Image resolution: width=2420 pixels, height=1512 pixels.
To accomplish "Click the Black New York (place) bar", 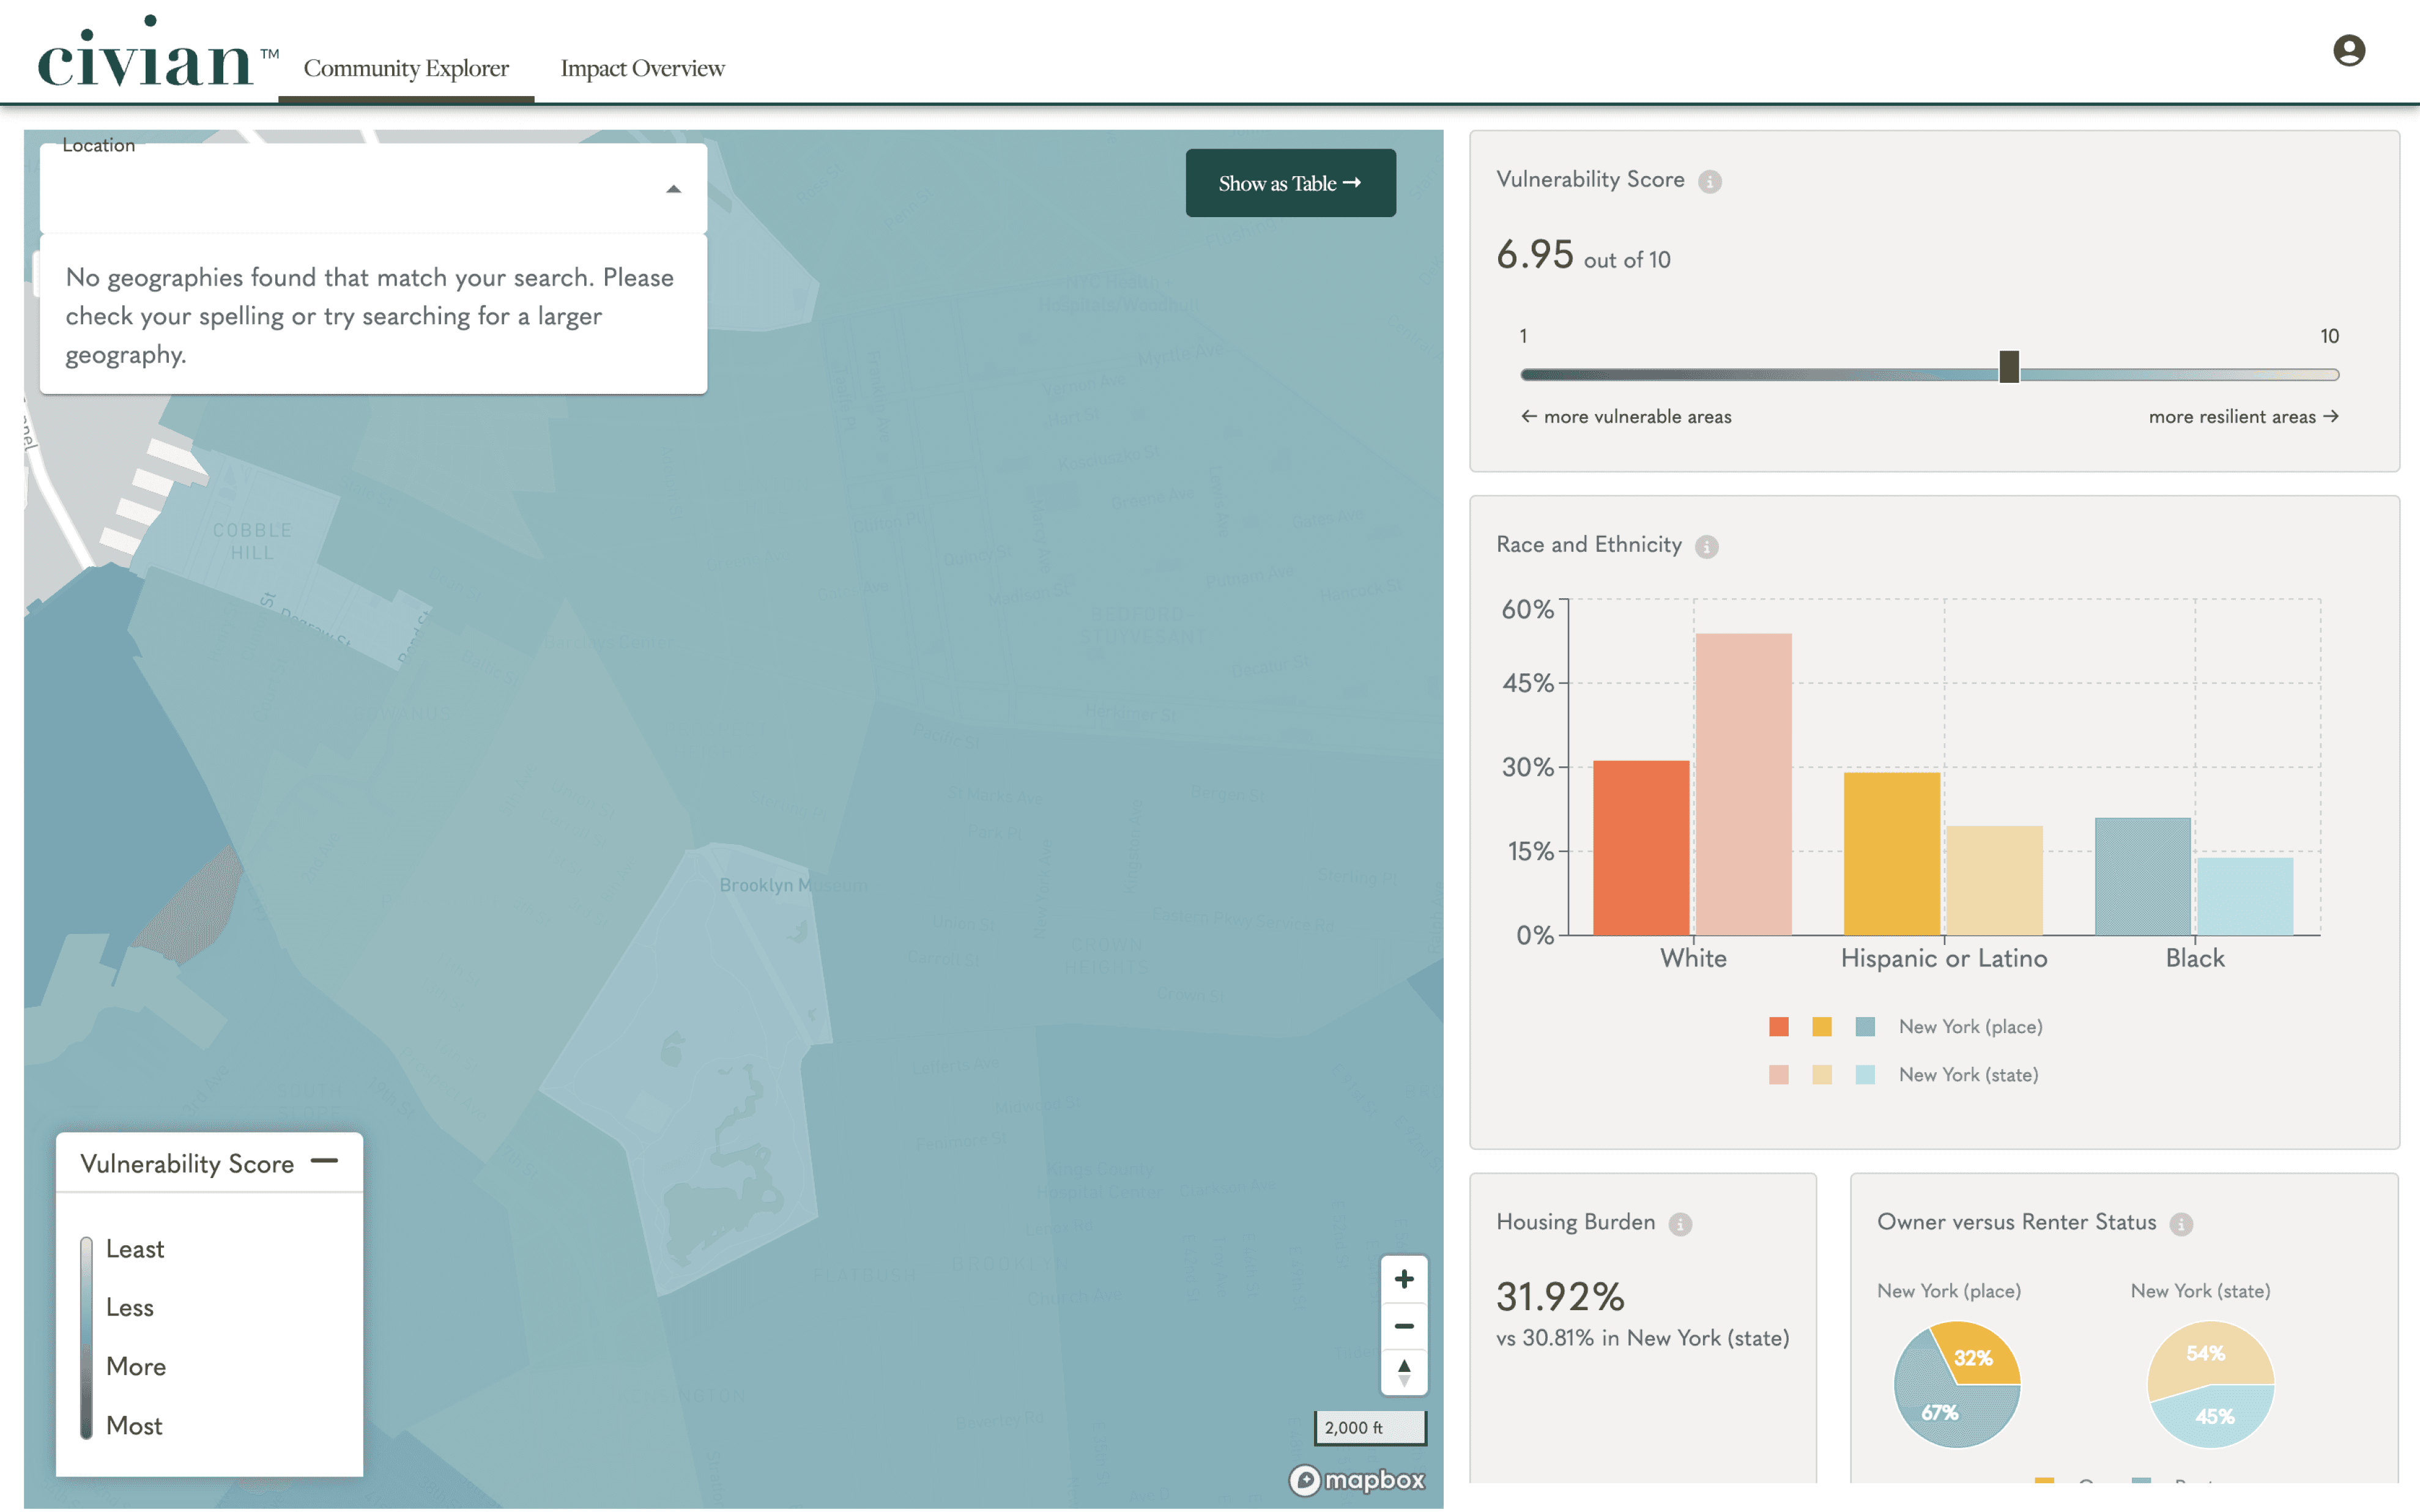I will point(2143,877).
